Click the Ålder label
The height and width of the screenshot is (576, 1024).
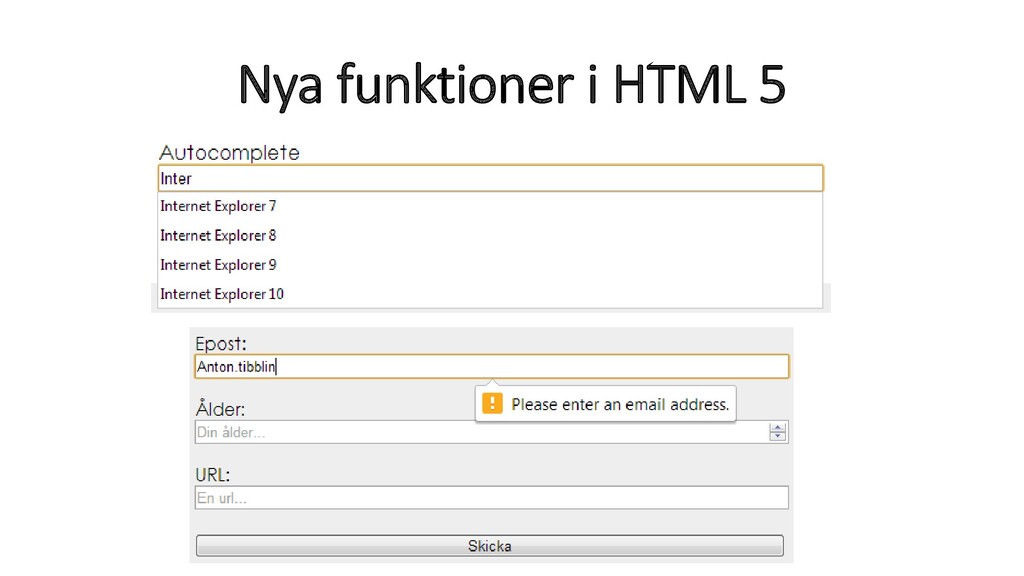pyautogui.click(x=220, y=408)
